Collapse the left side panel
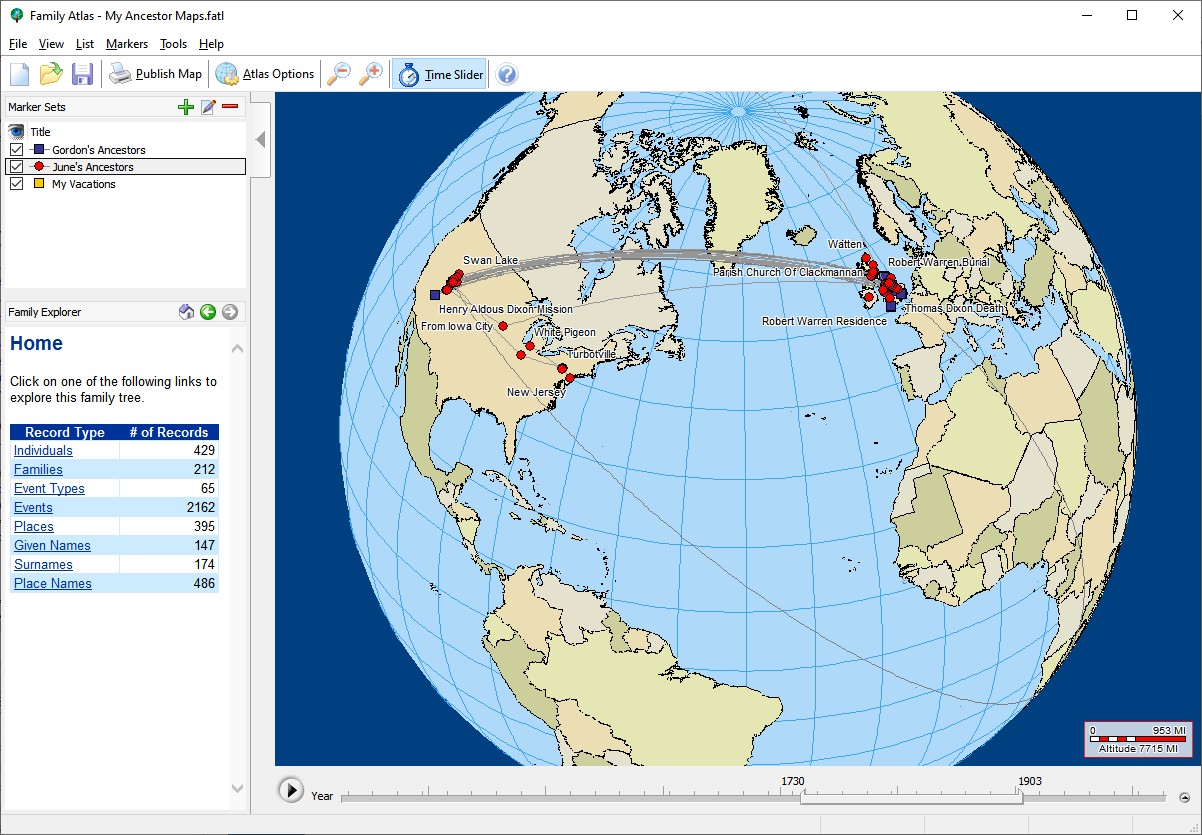 (260, 140)
